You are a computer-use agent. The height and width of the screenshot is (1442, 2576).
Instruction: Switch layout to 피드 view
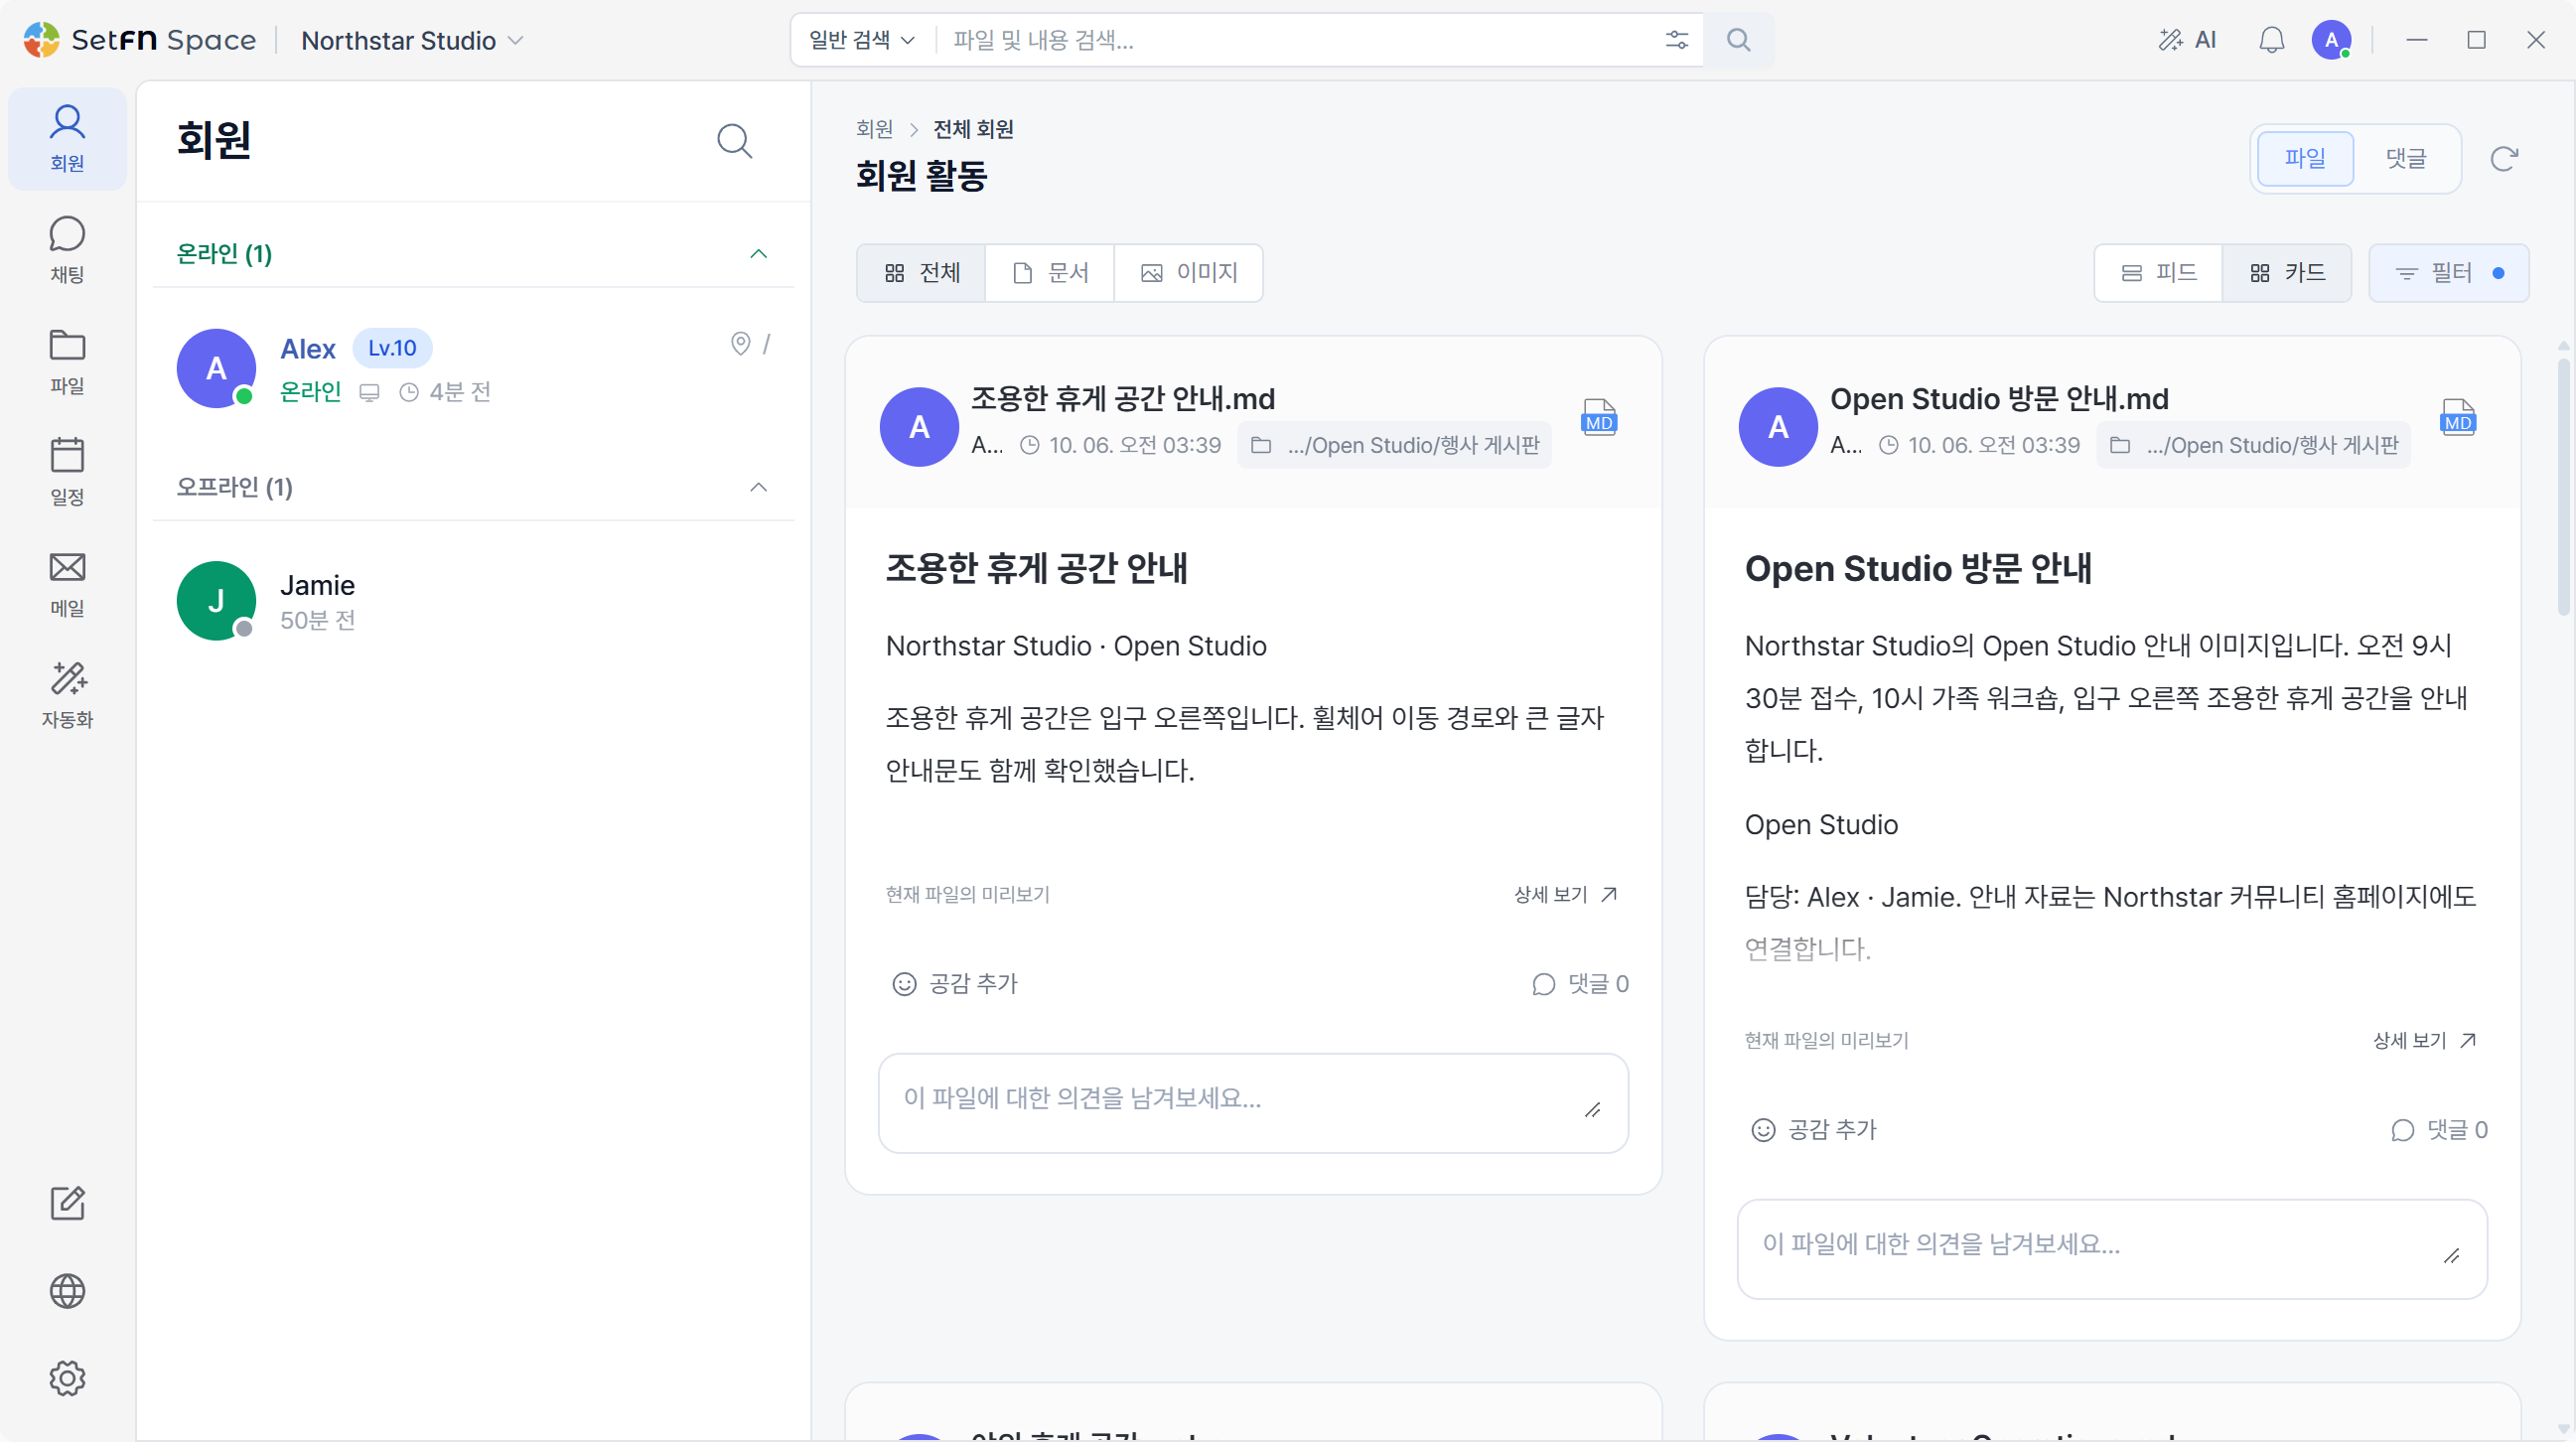coord(2158,273)
